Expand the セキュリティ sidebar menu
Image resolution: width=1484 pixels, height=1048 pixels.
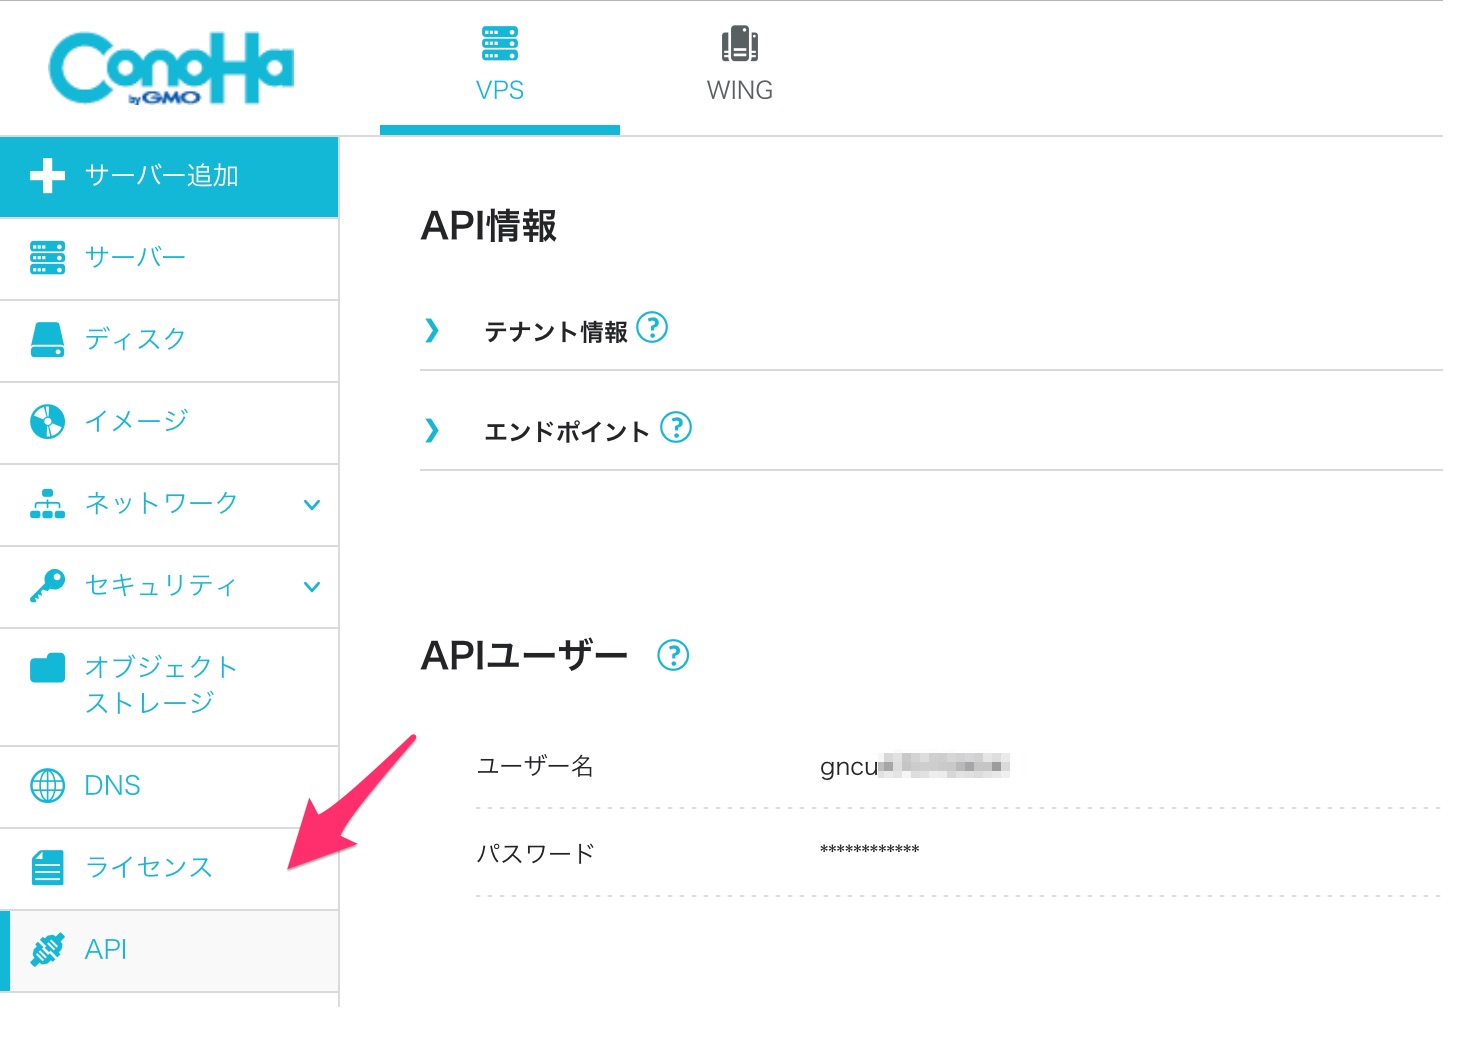[x=311, y=587]
